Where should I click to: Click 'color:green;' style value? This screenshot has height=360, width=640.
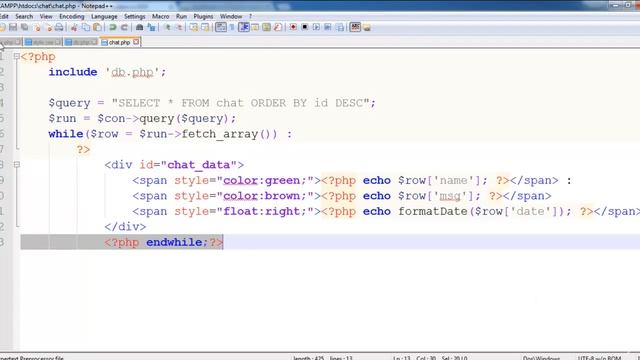click(264, 180)
